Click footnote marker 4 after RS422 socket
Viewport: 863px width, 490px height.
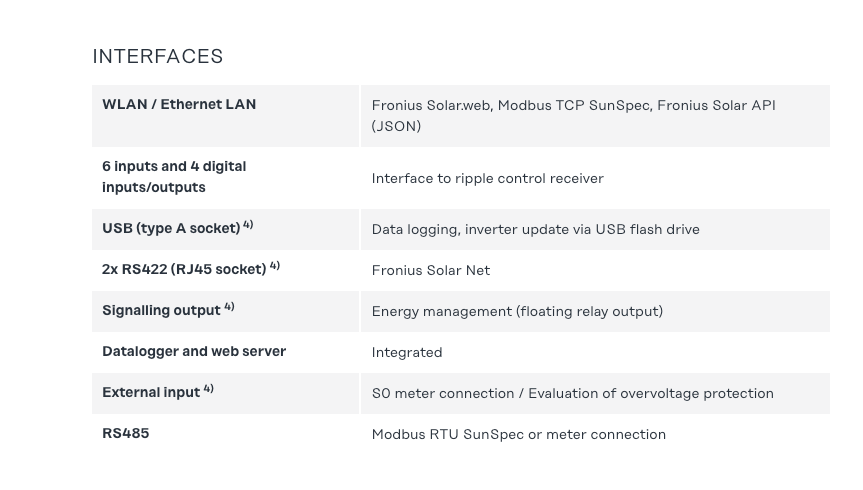point(275,266)
